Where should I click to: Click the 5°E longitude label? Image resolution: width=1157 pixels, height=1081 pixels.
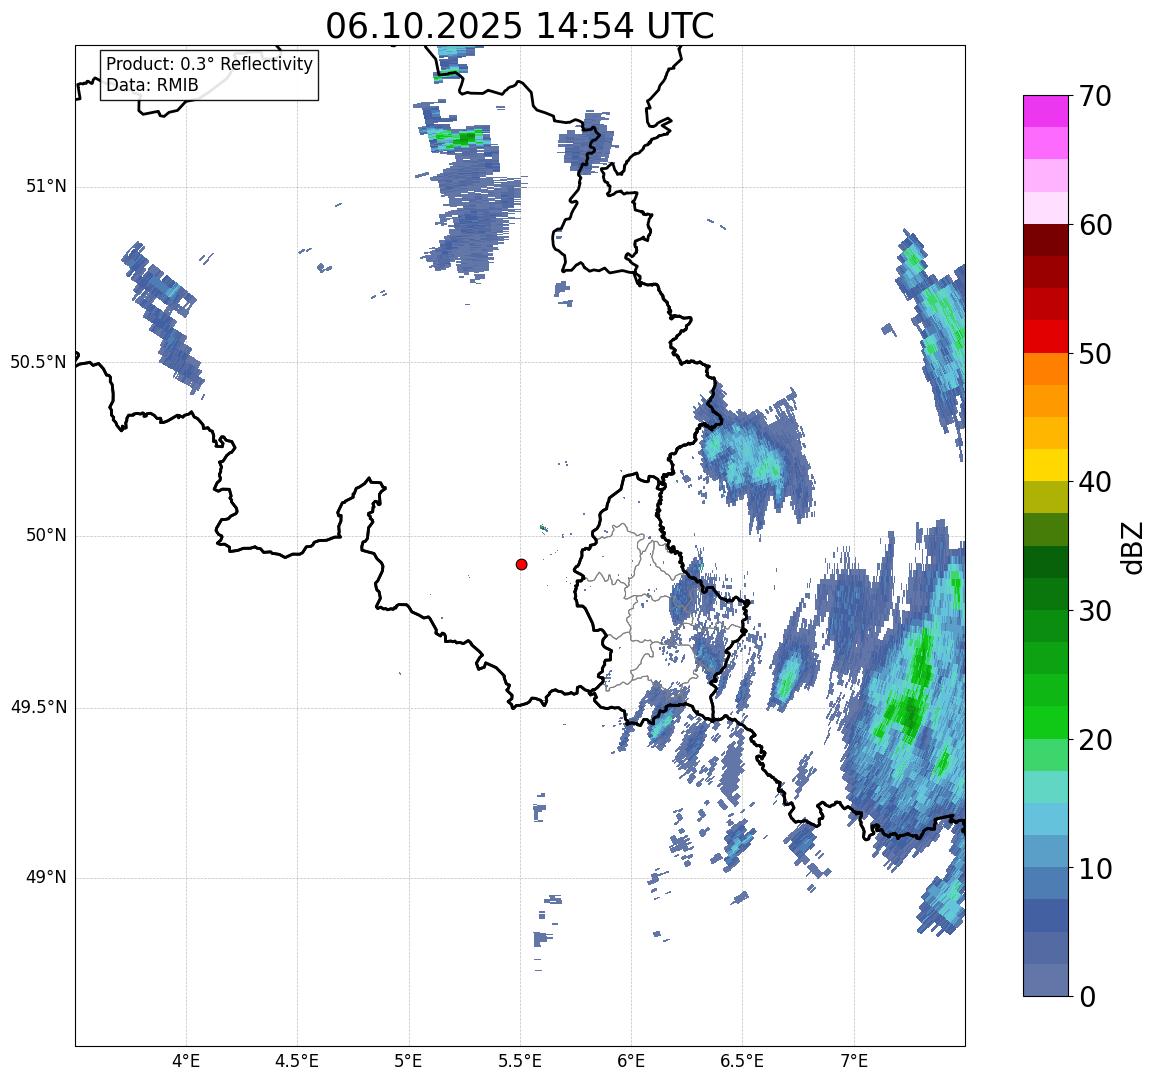[409, 1061]
